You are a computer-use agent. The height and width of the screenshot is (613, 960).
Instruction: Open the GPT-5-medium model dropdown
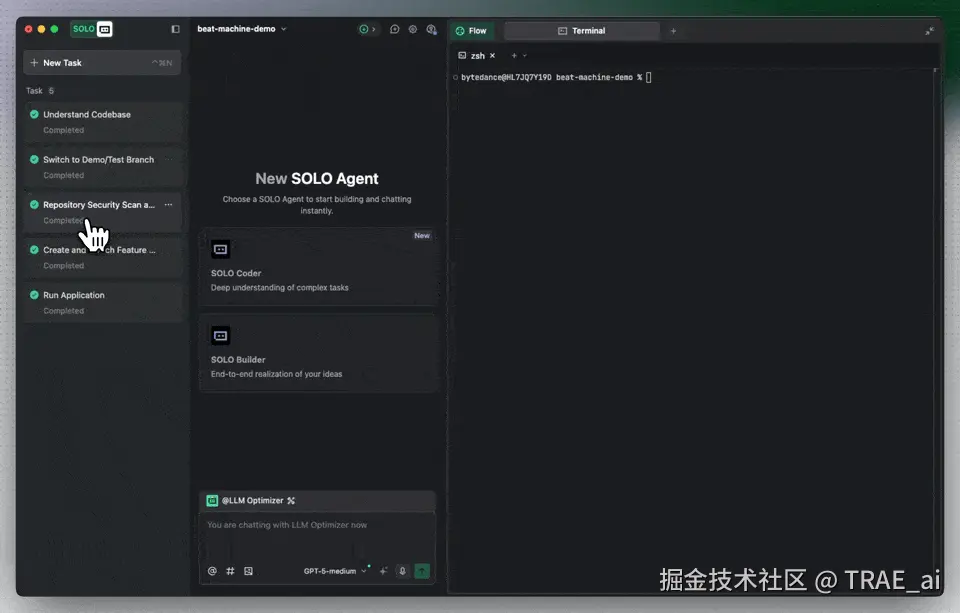[335, 571]
